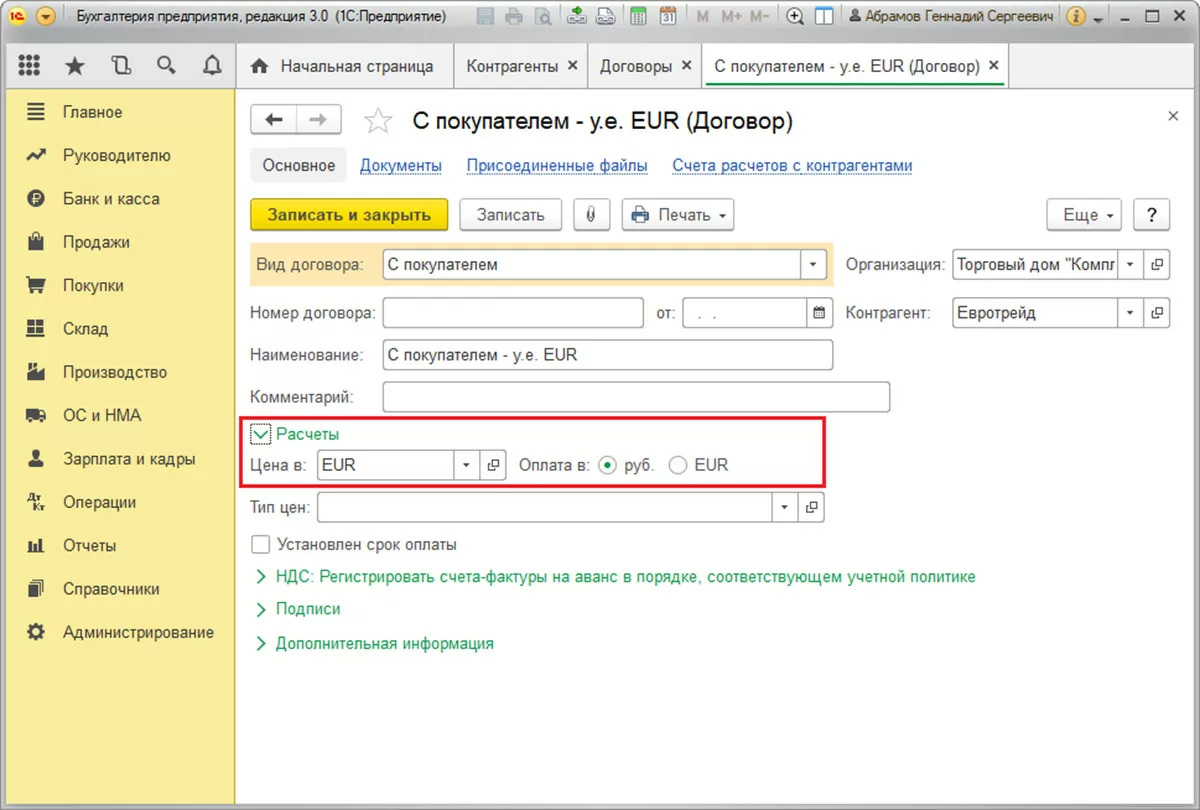Open the history icon in the top panel
Image resolution: width=1200 pixels, height=810 pixels.
click(121, 66)
